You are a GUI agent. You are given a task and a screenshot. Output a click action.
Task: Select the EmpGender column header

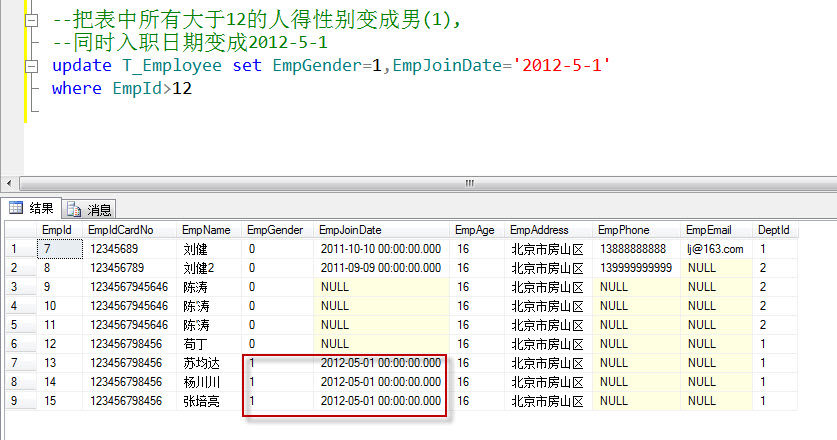click(278, 230)
